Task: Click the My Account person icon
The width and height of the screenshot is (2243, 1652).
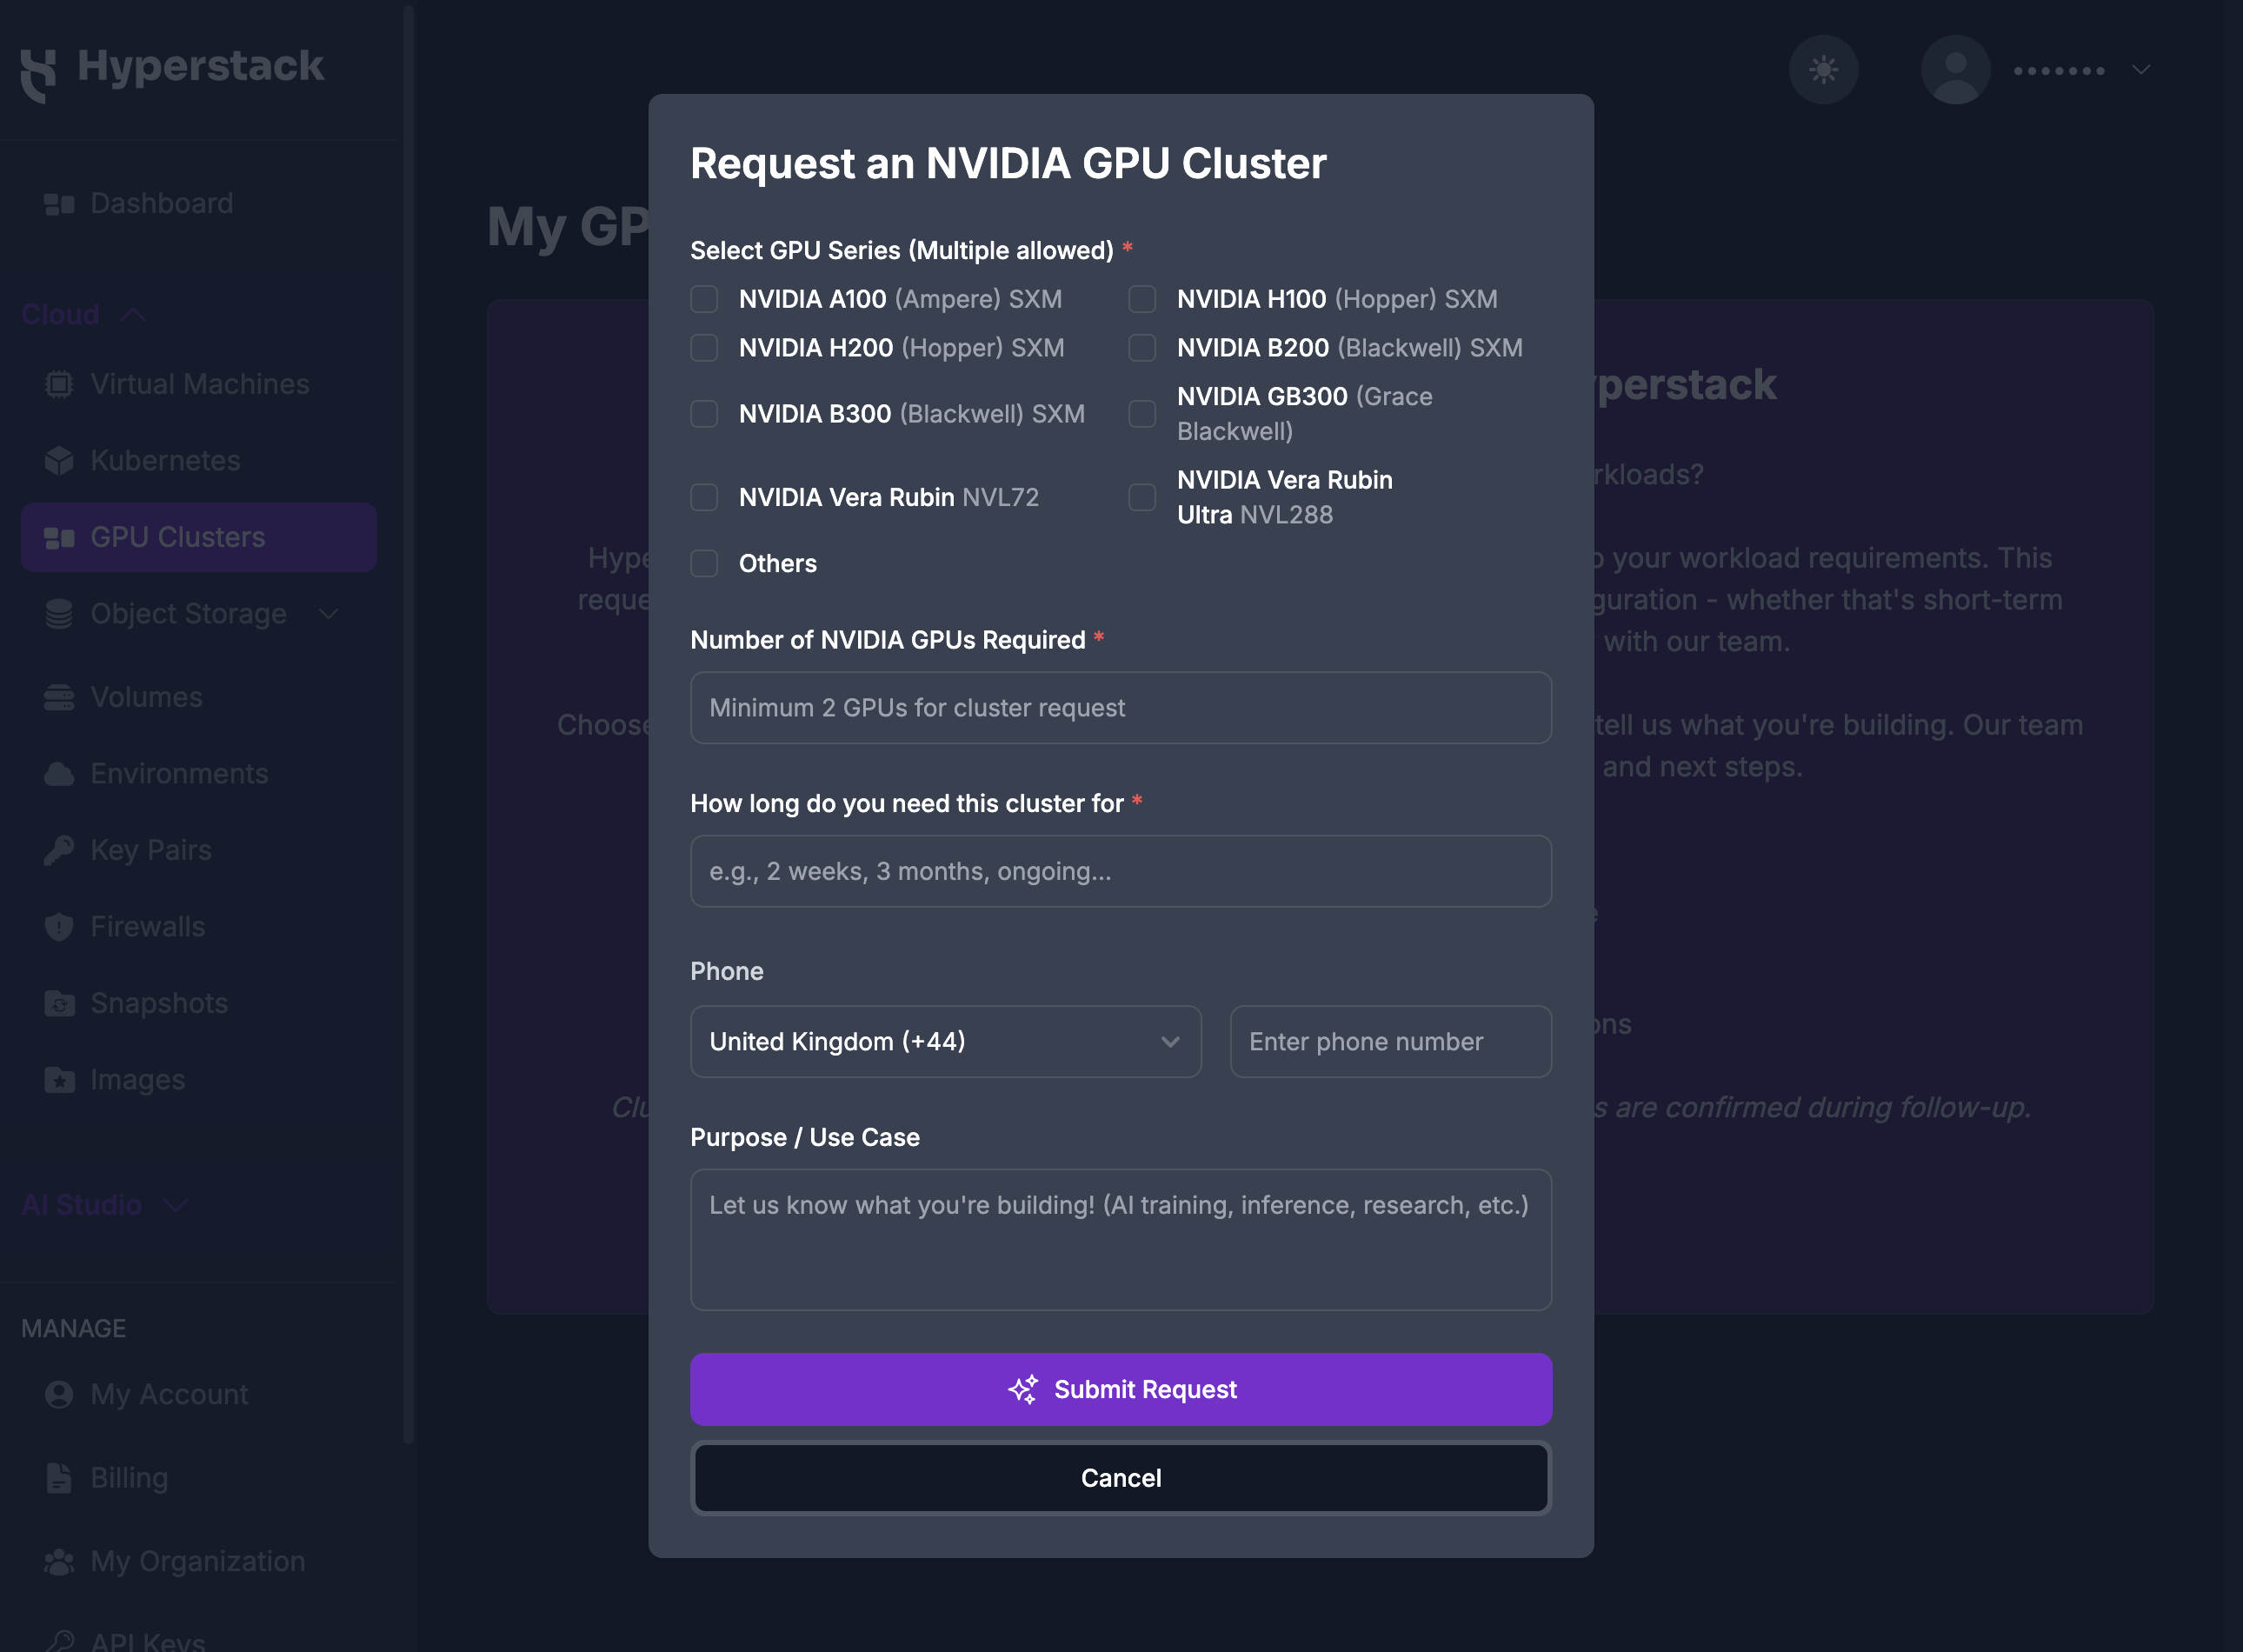Action: click(59, 1394)
